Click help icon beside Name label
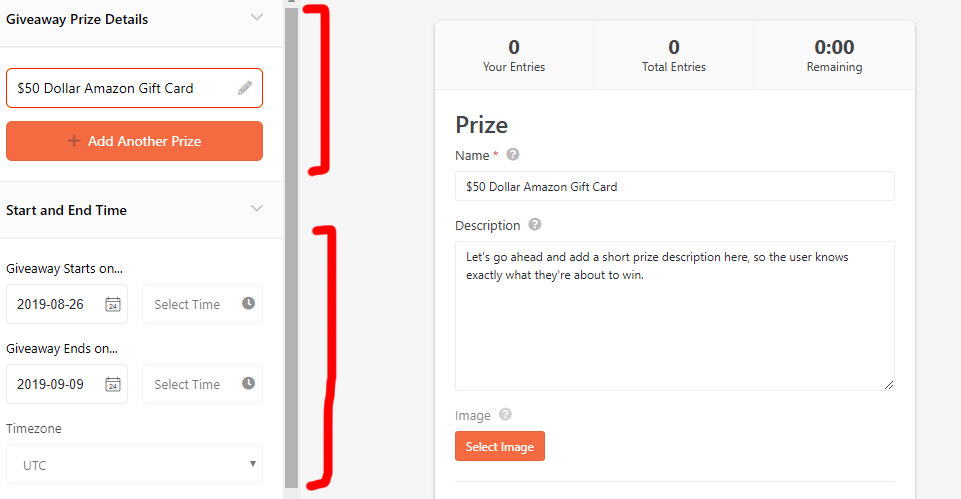The height and width of the screenshot is (499, 961). 513,155
